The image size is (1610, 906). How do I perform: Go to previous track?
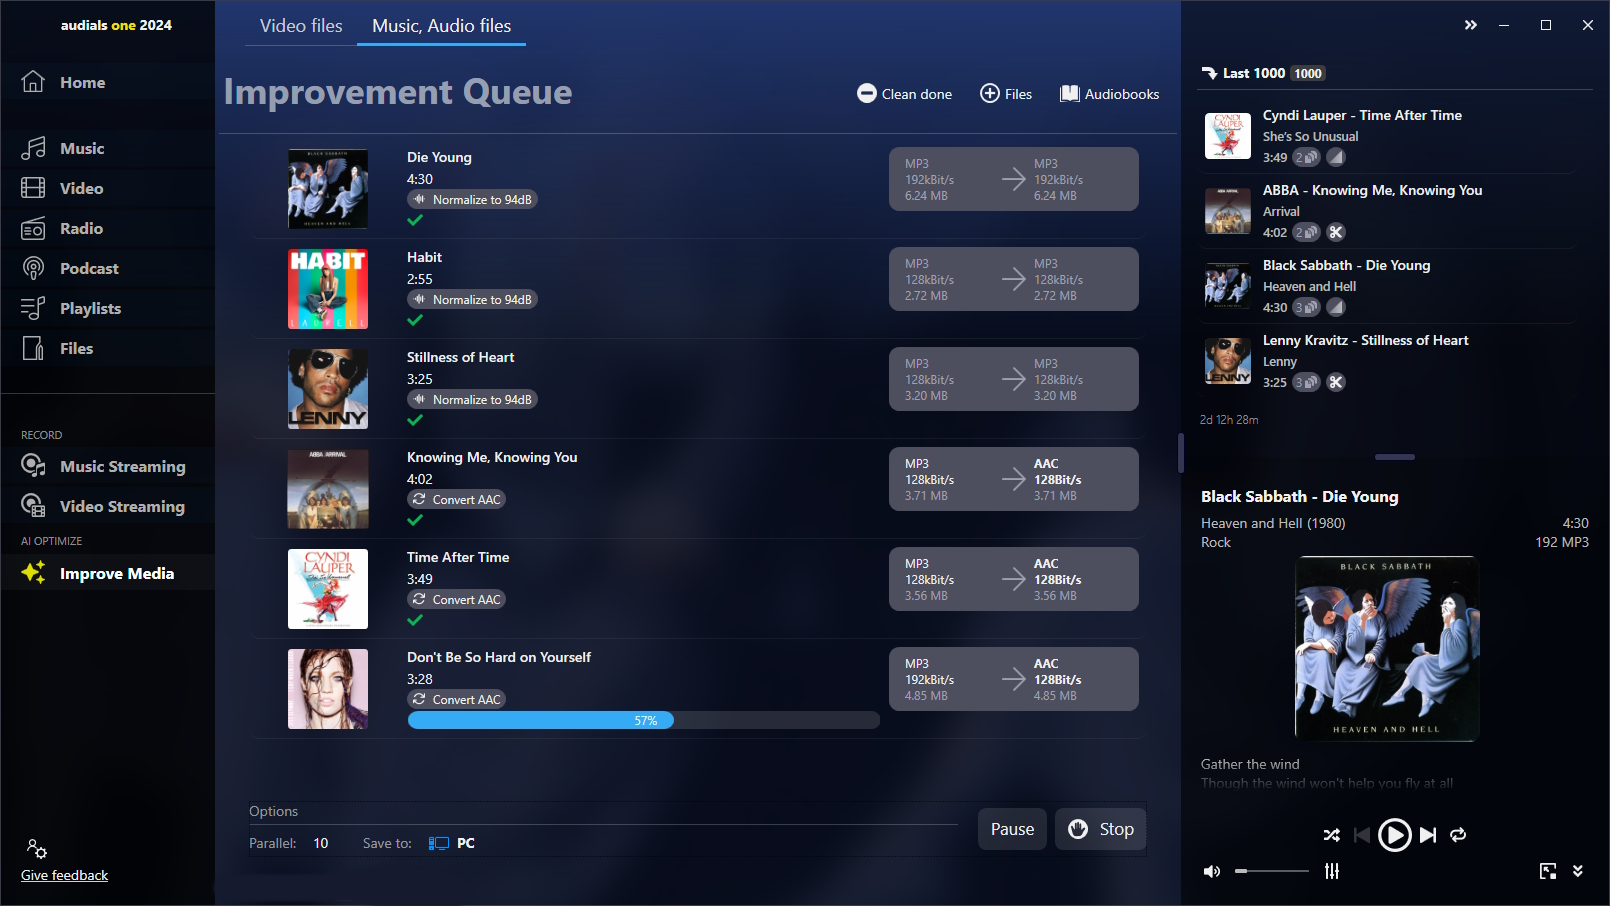tap(1362, 835)
